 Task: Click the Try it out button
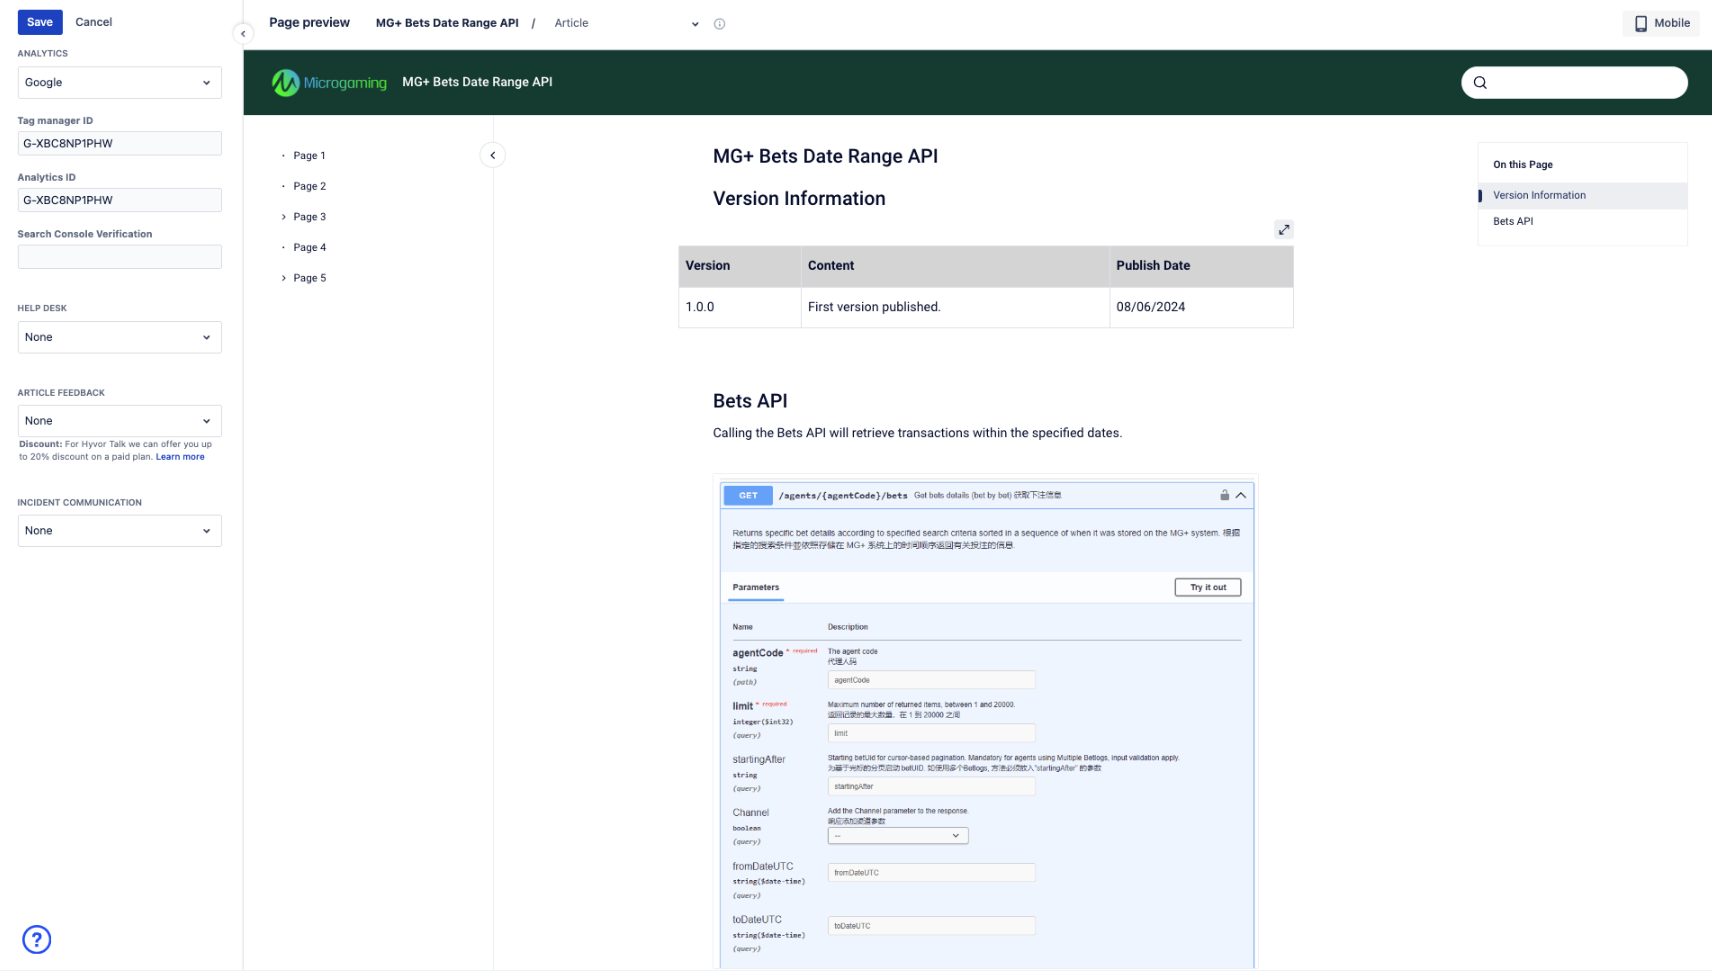click(x=1207, y=588)
